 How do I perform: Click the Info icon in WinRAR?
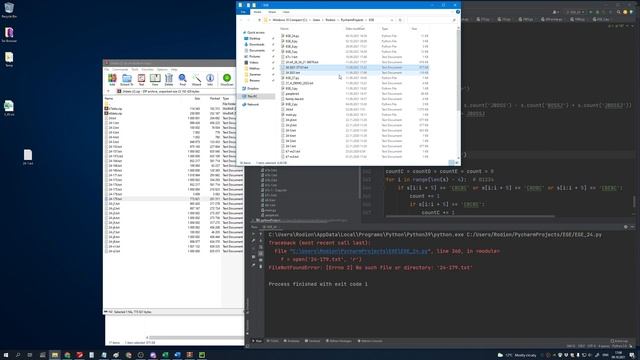click(210, 79)
